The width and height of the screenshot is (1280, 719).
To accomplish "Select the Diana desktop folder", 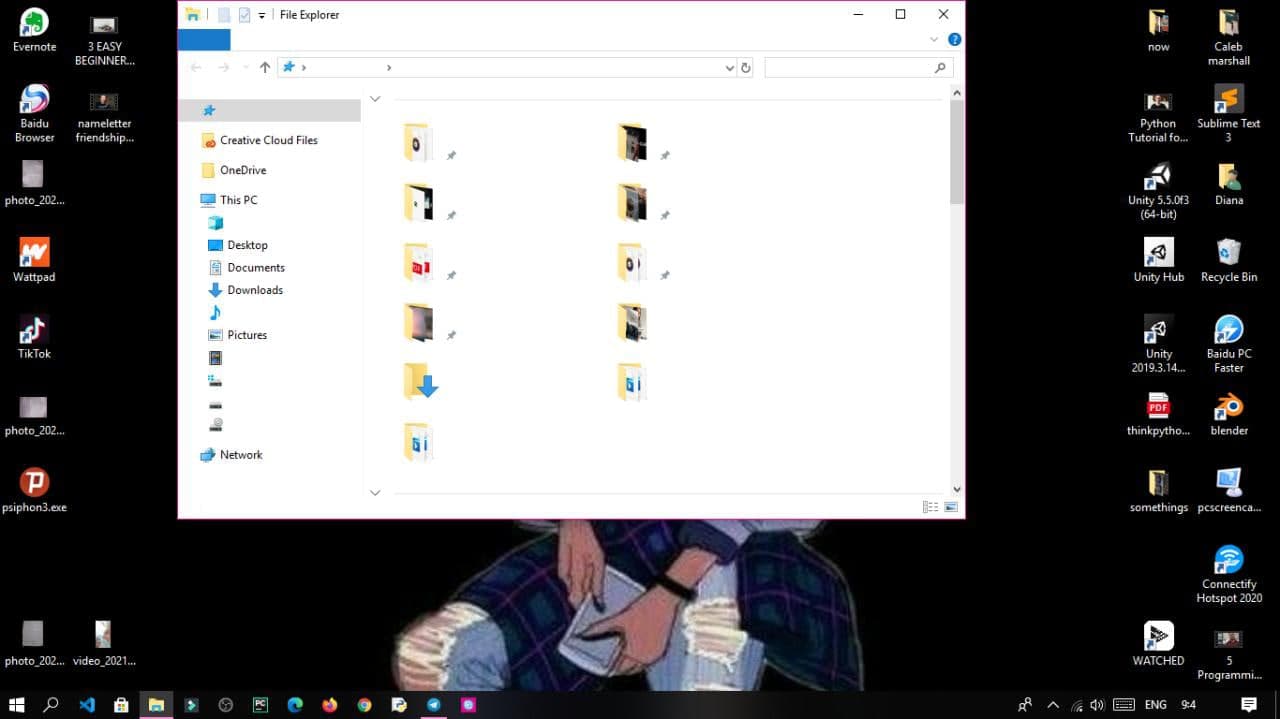I will (x=1229, y=184).
